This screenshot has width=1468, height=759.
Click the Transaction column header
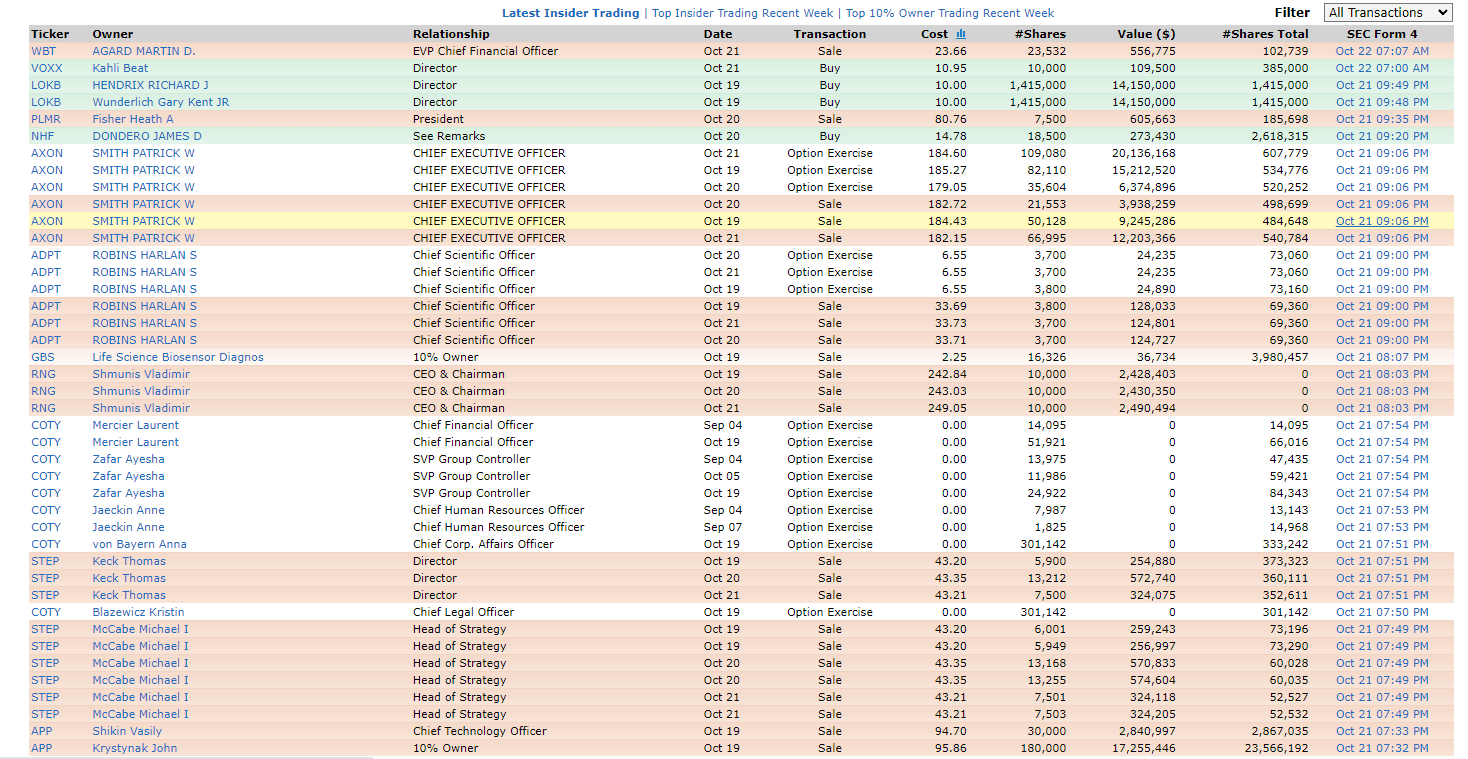[830, 34]
